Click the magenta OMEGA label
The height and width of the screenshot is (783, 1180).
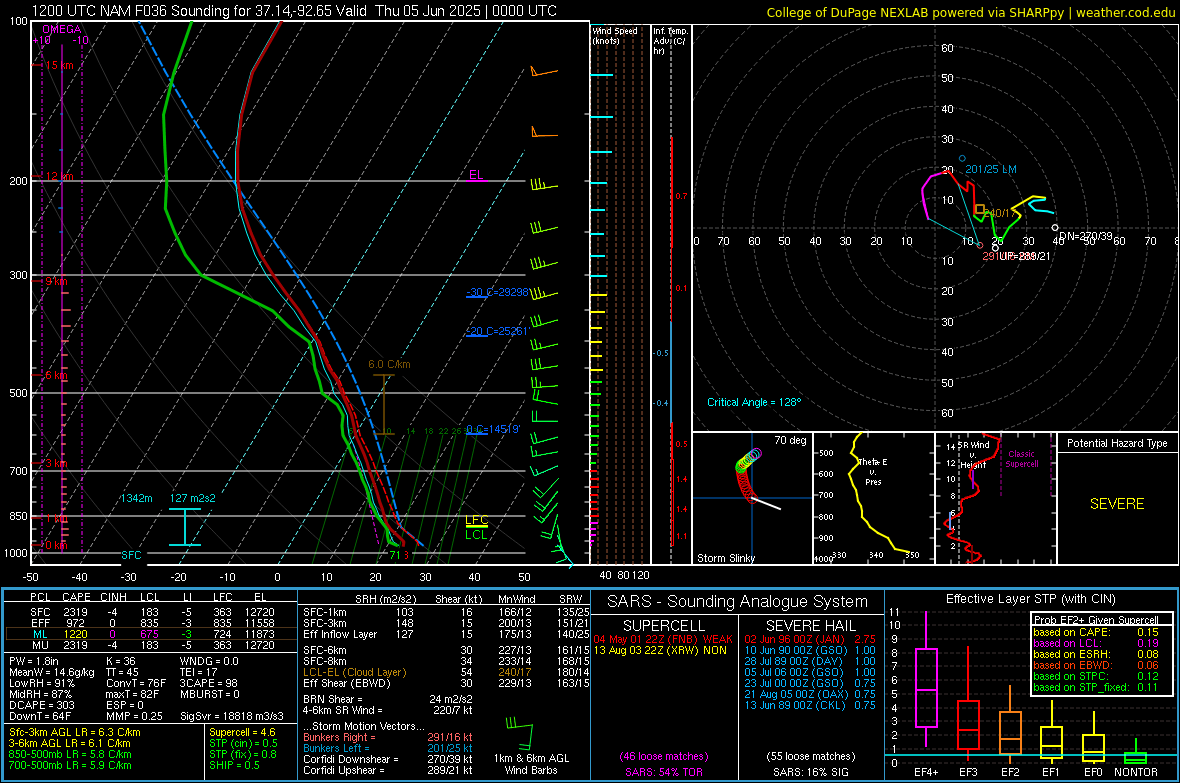click(62, 29)
